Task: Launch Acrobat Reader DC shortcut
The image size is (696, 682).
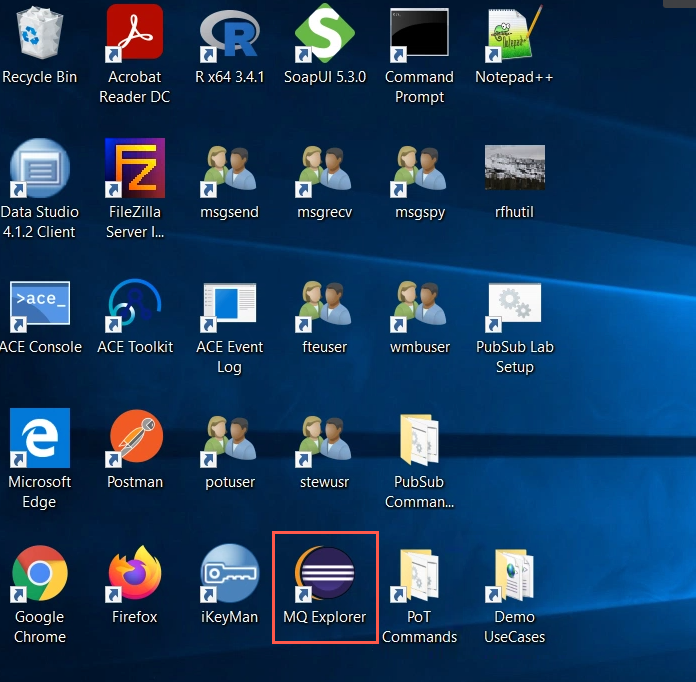Action: pos(134,33)
